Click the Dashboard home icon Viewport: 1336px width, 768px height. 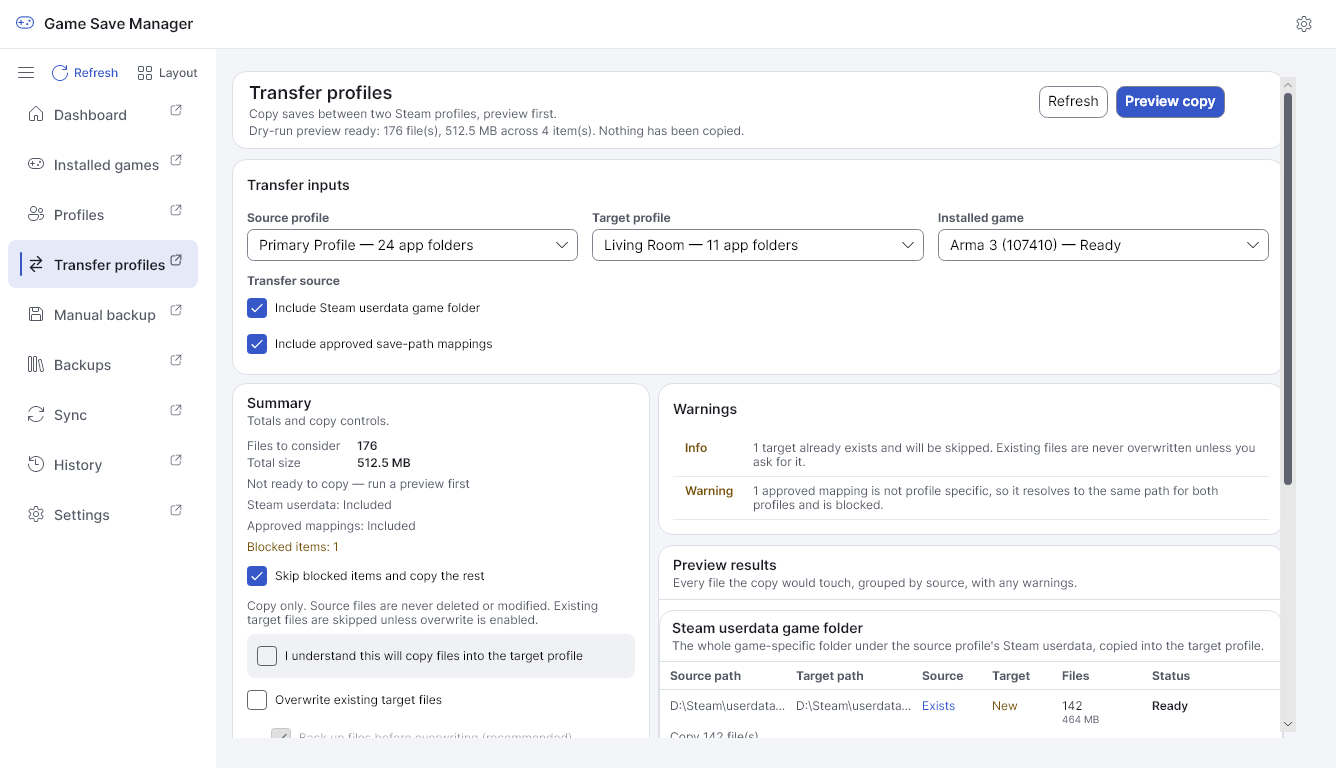[x=36, y=114]
